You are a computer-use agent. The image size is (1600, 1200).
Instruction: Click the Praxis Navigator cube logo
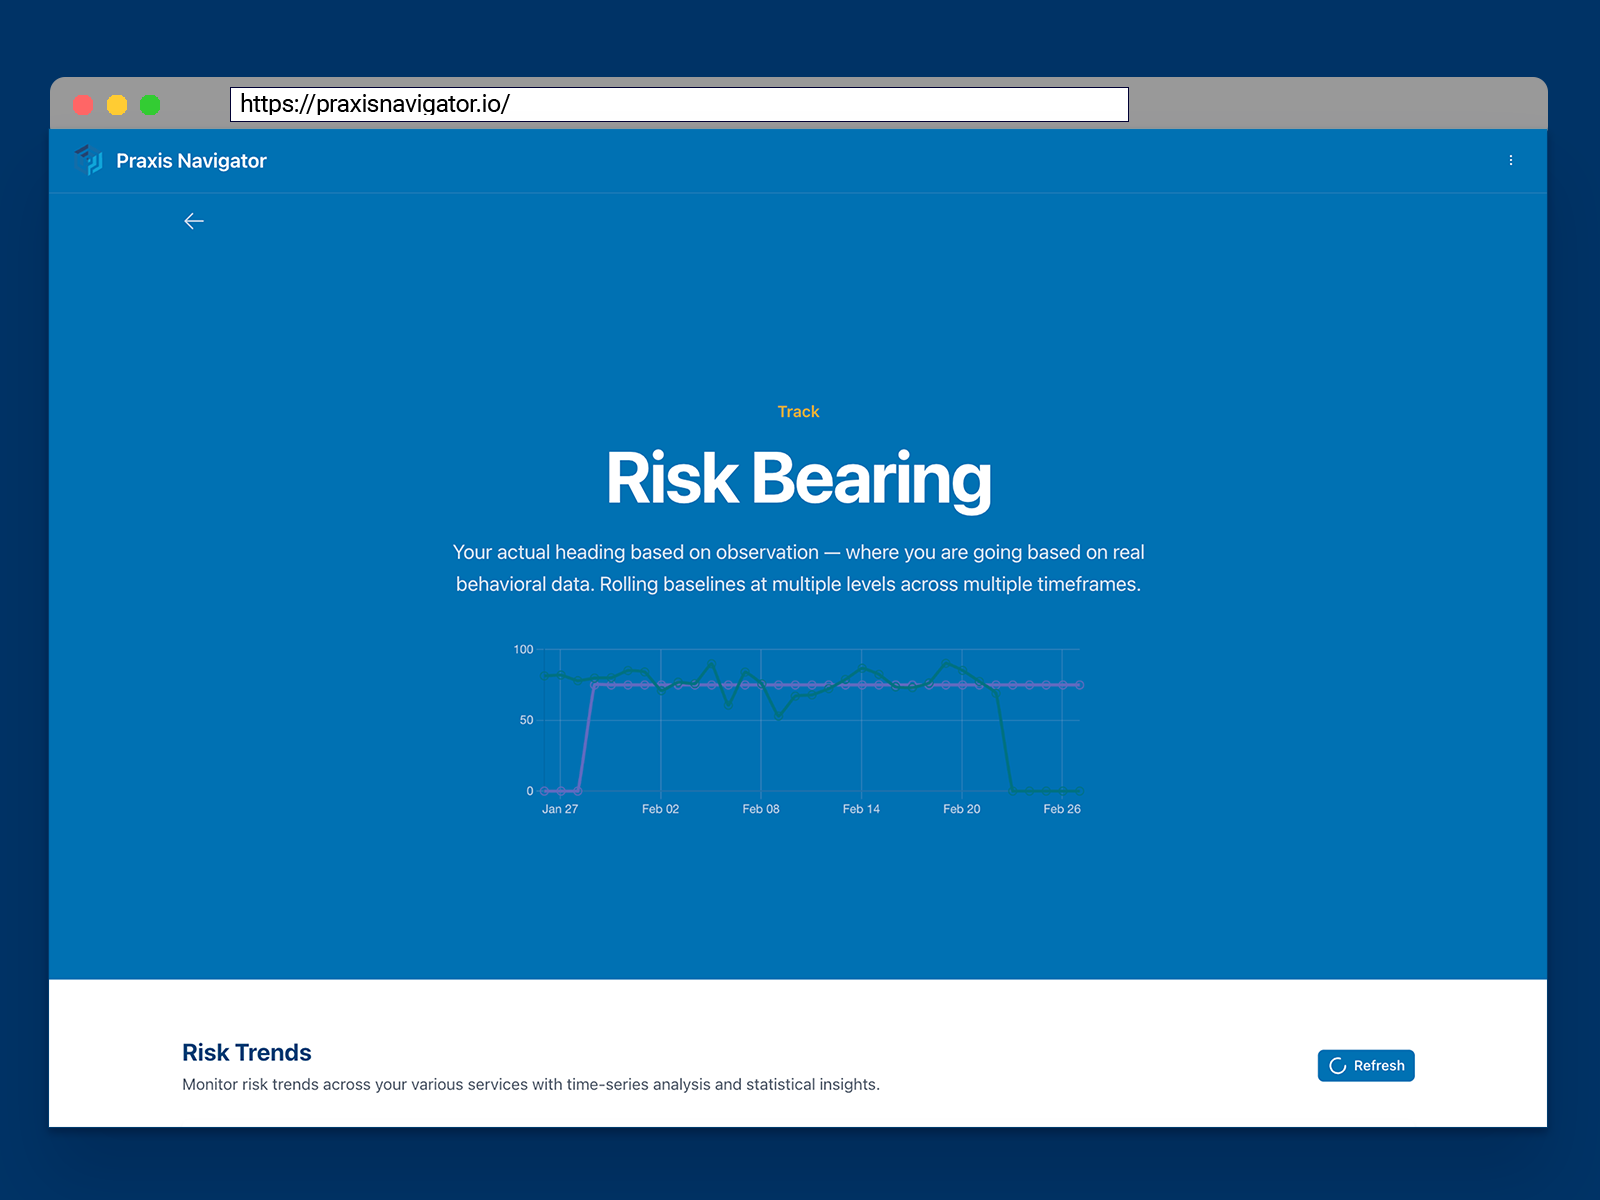[x=89, y=160]
